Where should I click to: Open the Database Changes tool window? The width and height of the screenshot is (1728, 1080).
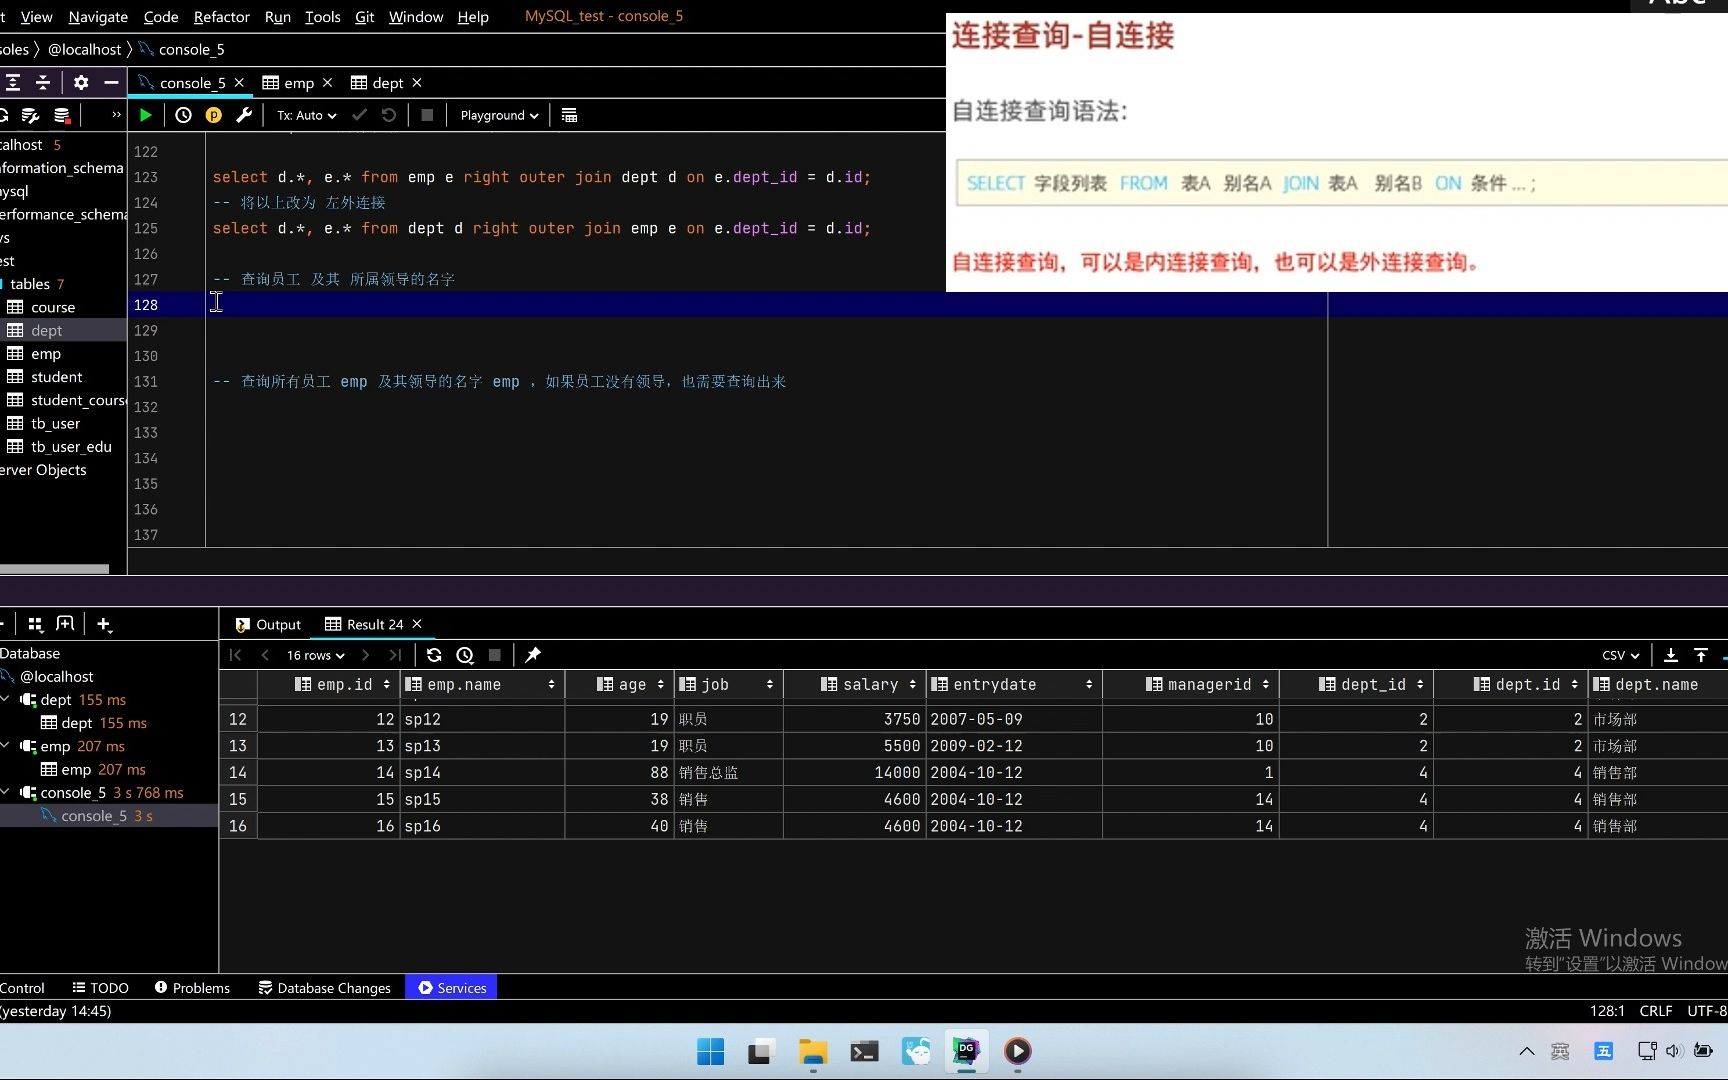(325, 988)
